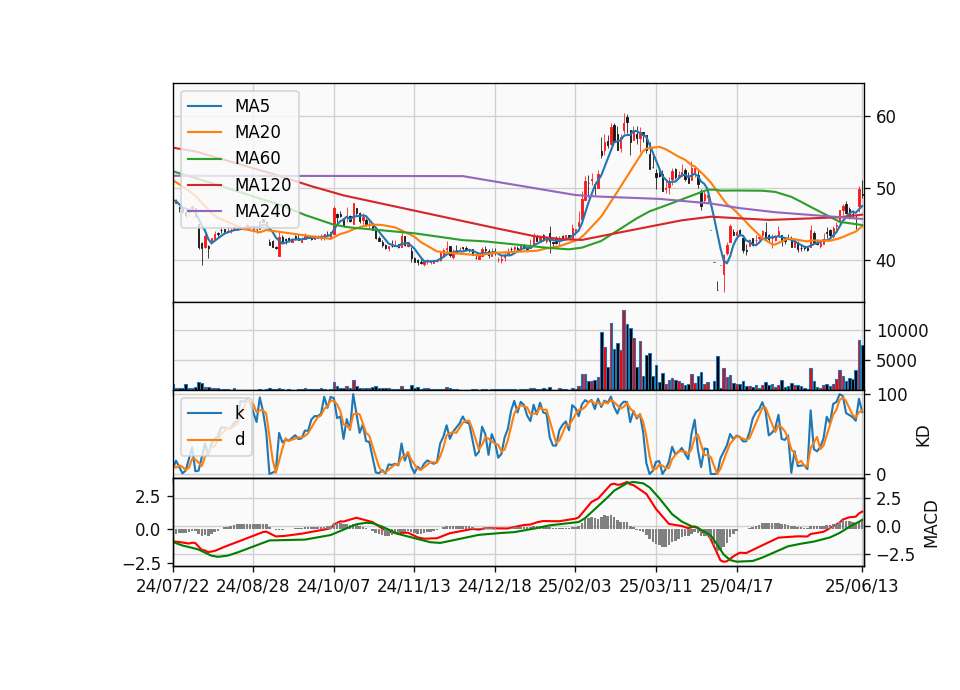The image size is (960, 690).
Task: Click the 24/07/22 date axis label
Action: tap(173, 586)
